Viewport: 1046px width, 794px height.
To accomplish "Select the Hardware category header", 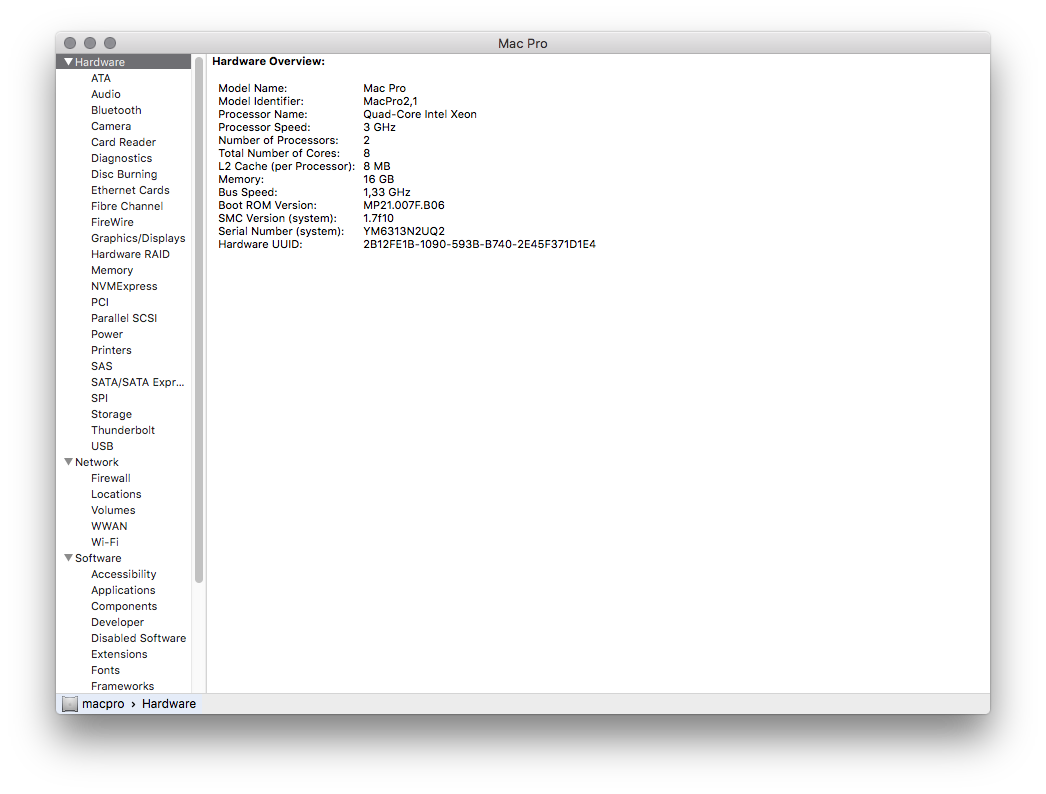I will (99, 62).
